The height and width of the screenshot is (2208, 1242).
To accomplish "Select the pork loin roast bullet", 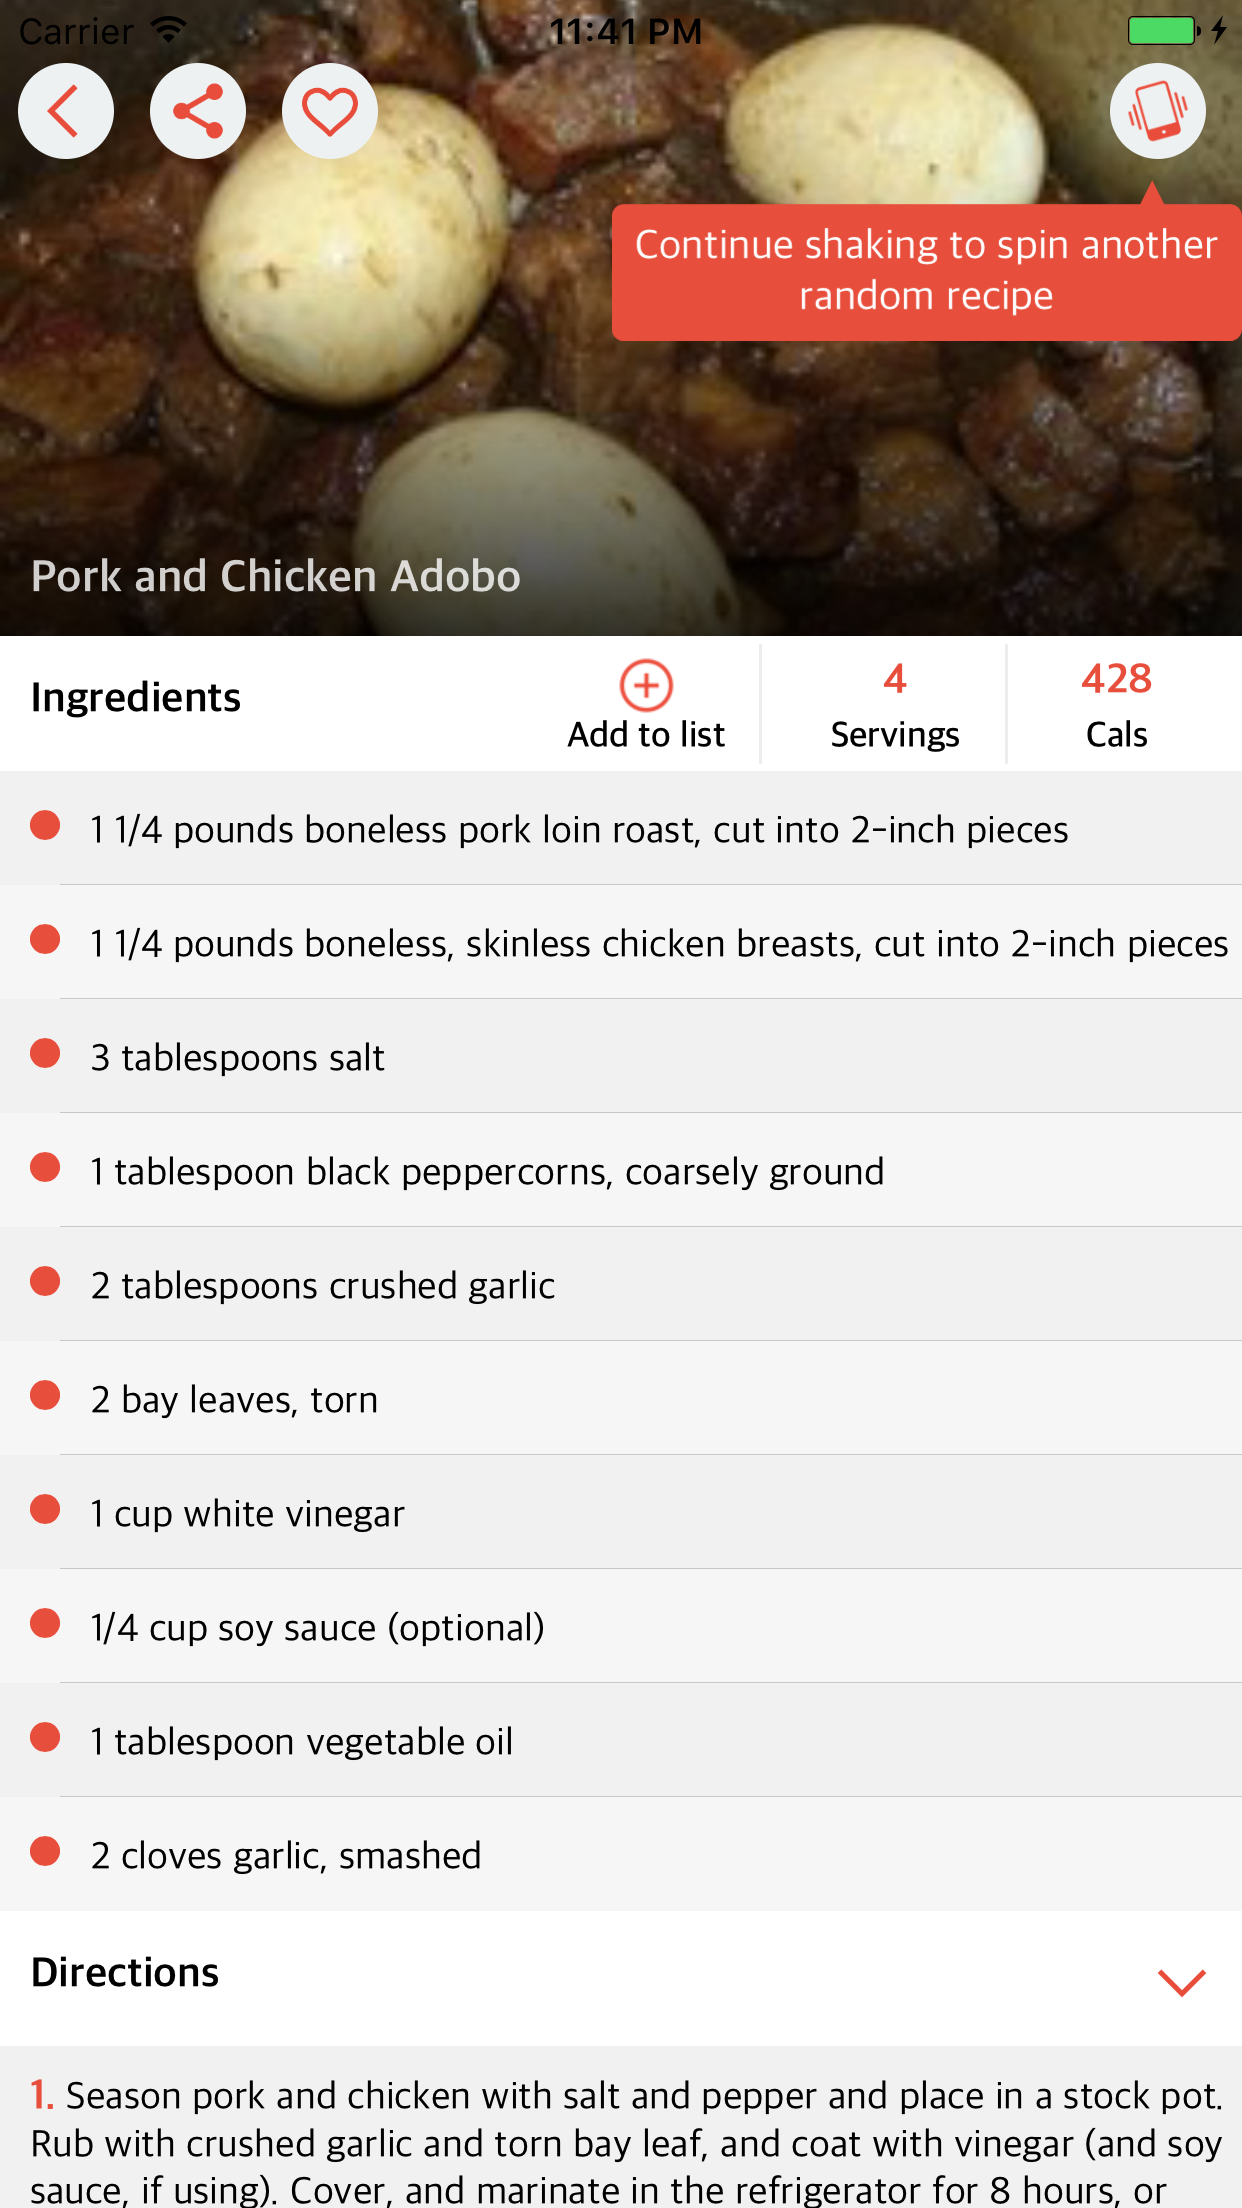I will (x=45, y=826).
